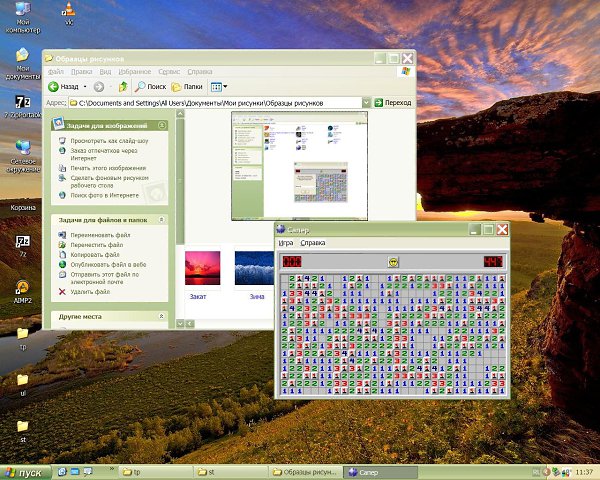This screenshot has width=600, height=480.
Task: Switch to st taskbar button
Action: click(231, 472)
